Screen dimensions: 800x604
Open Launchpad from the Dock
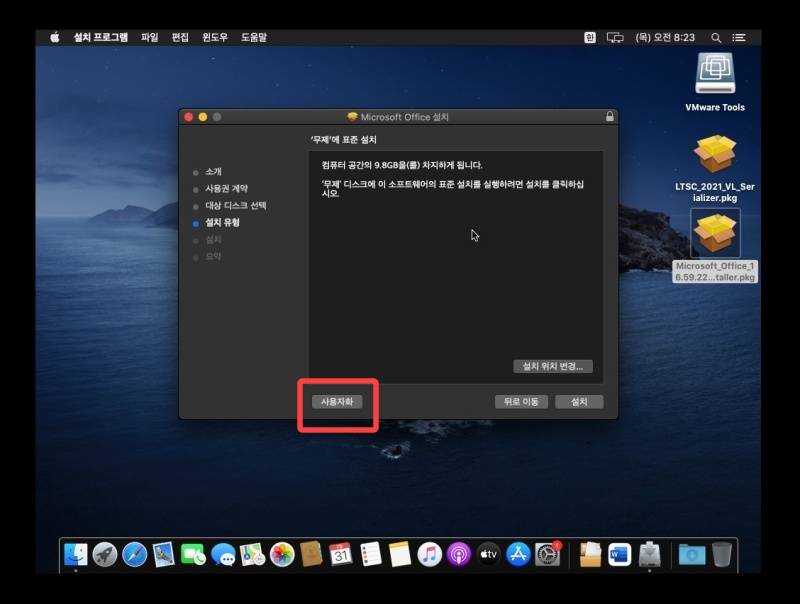tap(105, 555)
